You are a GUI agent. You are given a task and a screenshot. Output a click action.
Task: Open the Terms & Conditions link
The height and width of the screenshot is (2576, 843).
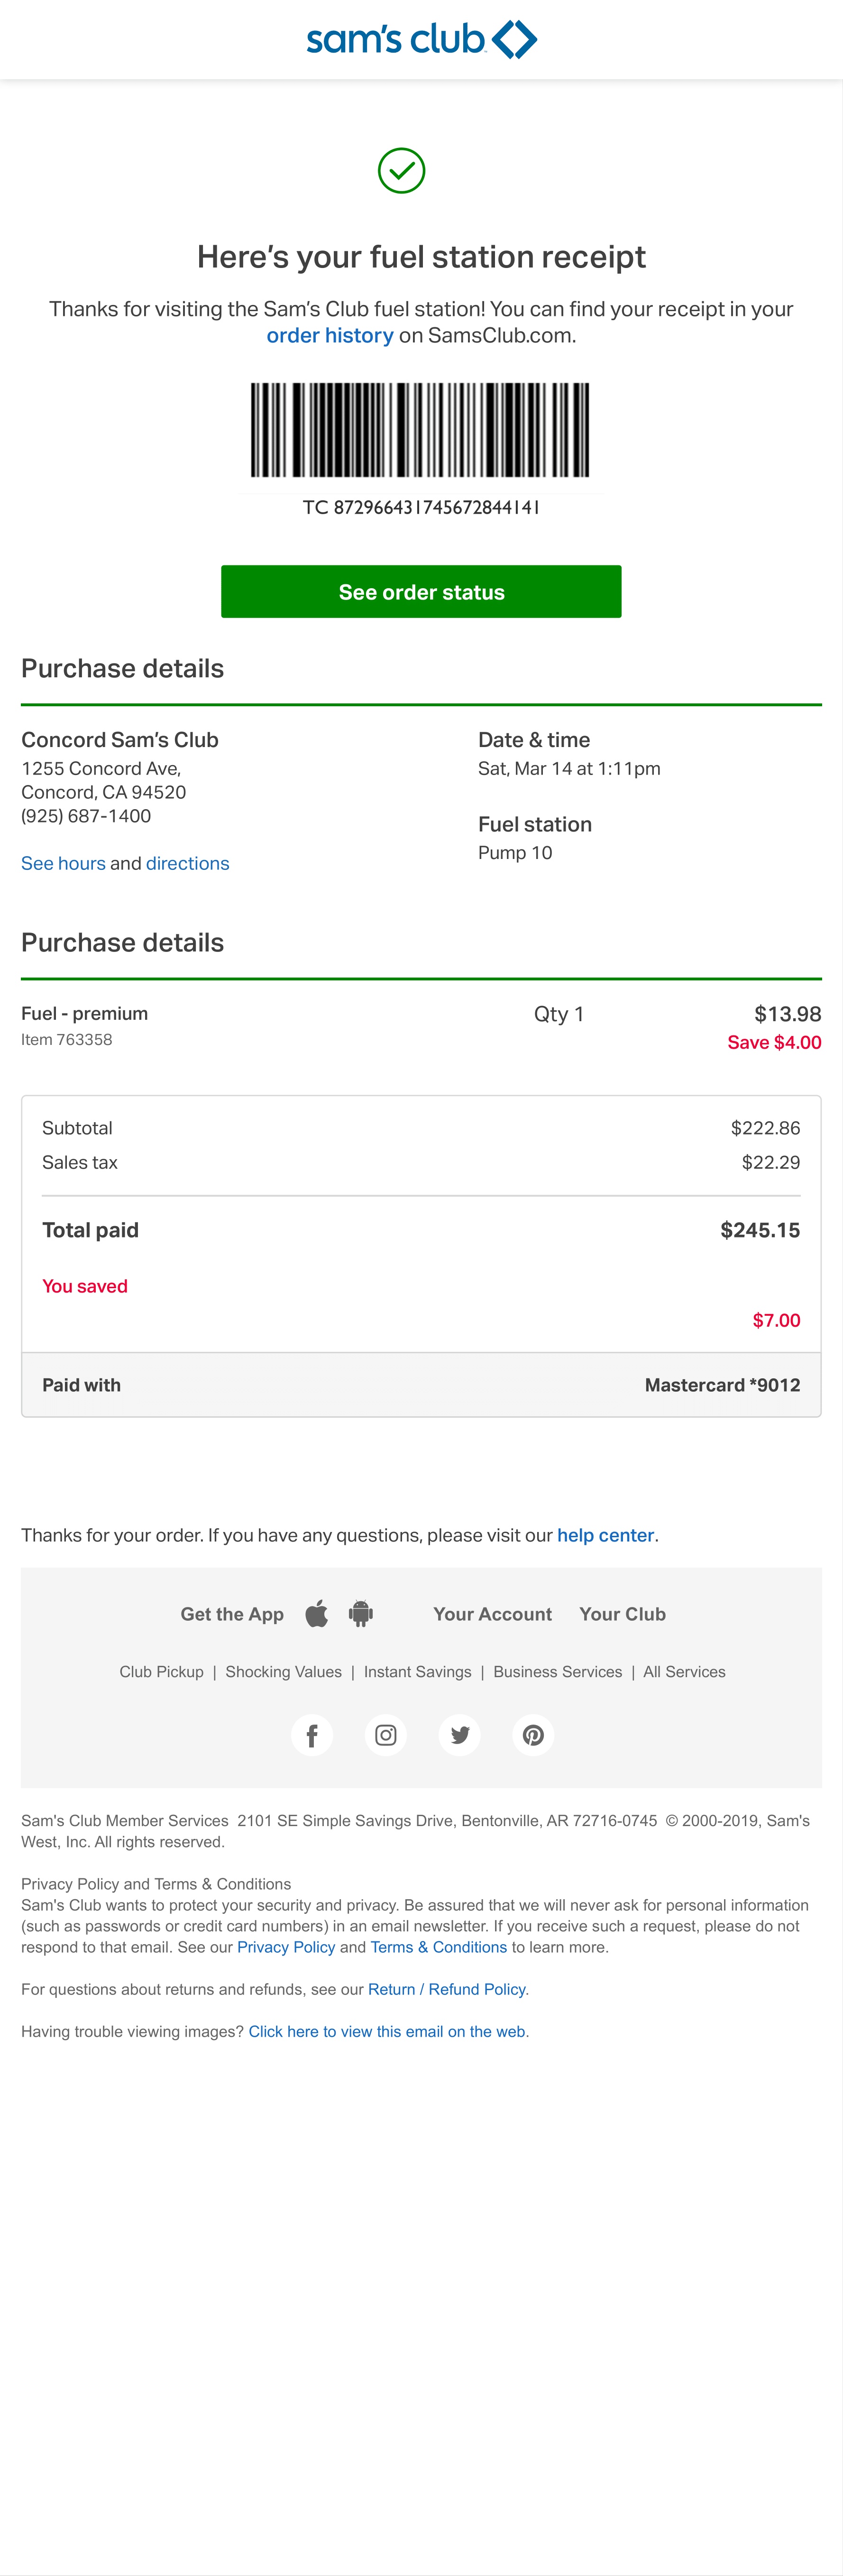click(439, 1947)
